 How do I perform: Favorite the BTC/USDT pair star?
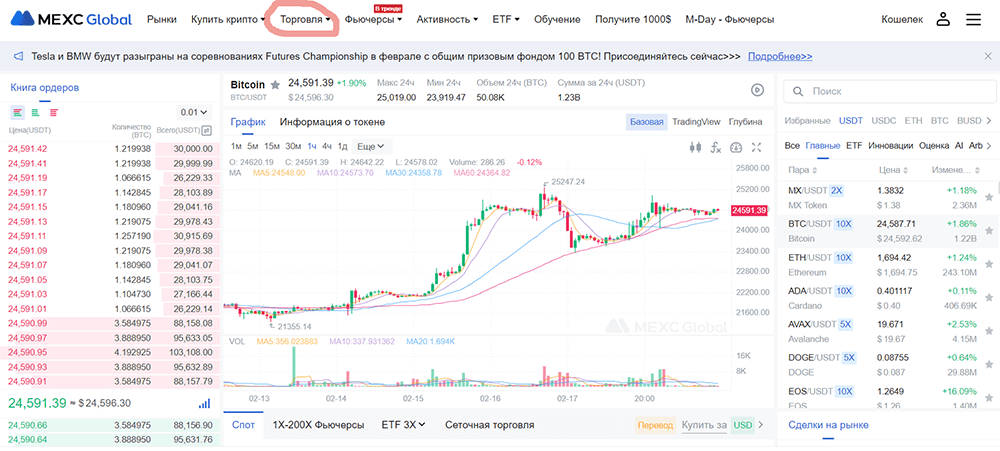pos(989,230)
